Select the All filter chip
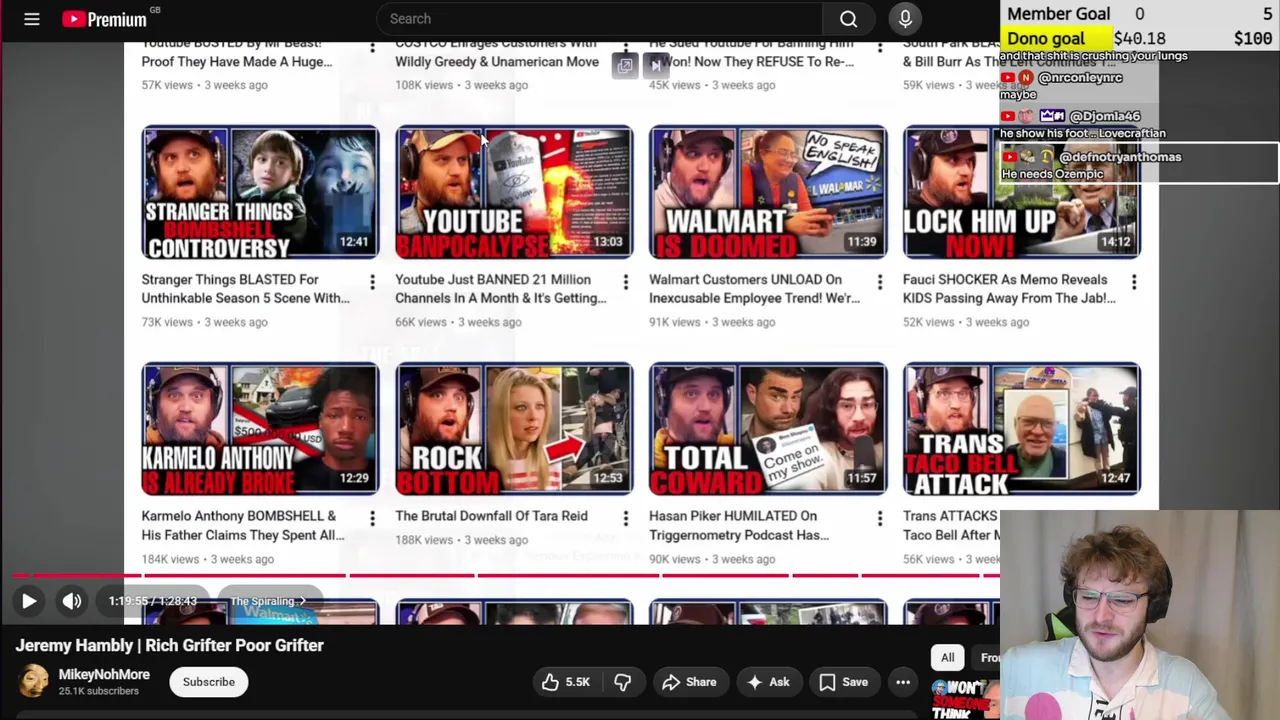 tap(947, 657)
